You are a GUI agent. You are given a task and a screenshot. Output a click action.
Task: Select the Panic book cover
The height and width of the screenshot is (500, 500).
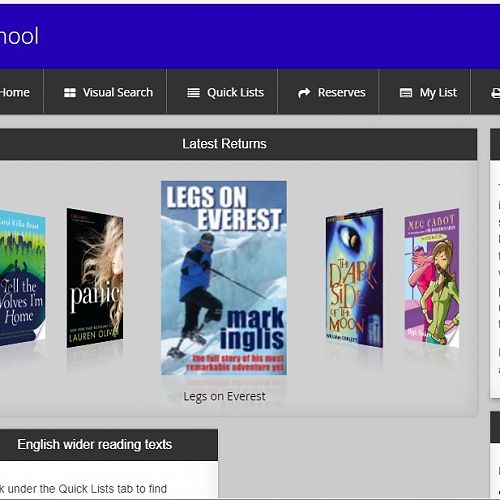tap(95, 278)
